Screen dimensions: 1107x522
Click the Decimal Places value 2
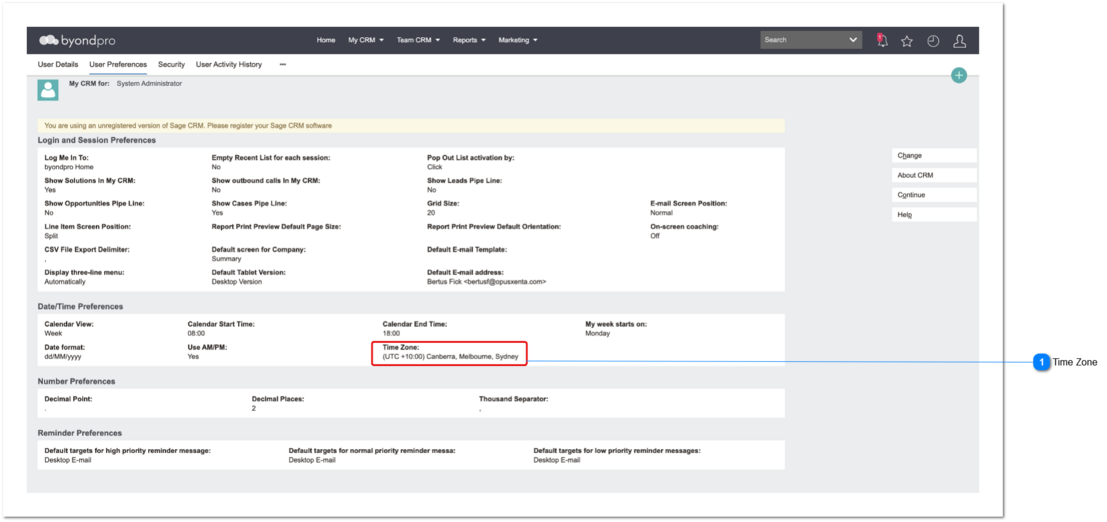click(x=253, y=409)
